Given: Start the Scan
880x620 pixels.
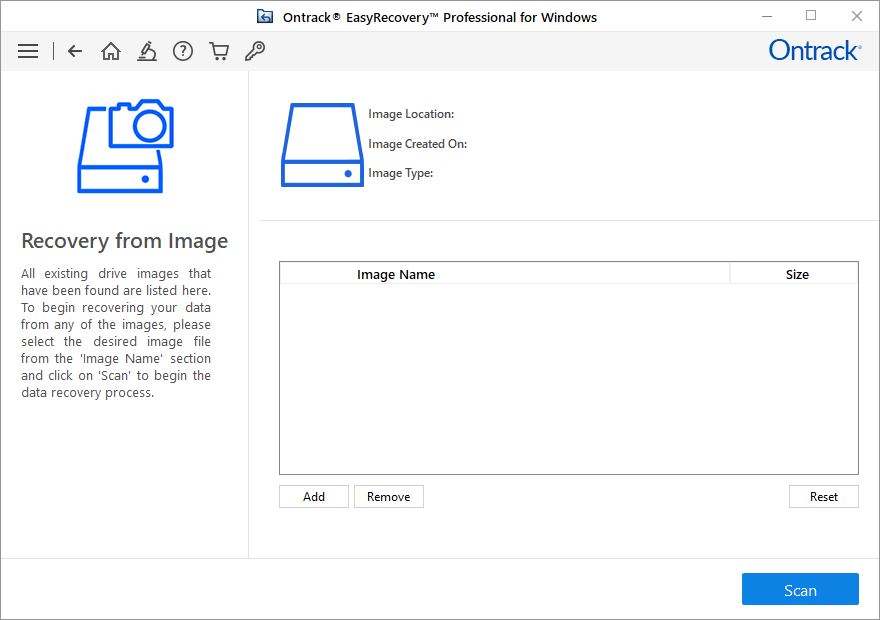Looking at the screenshot, I should [800, 589].
